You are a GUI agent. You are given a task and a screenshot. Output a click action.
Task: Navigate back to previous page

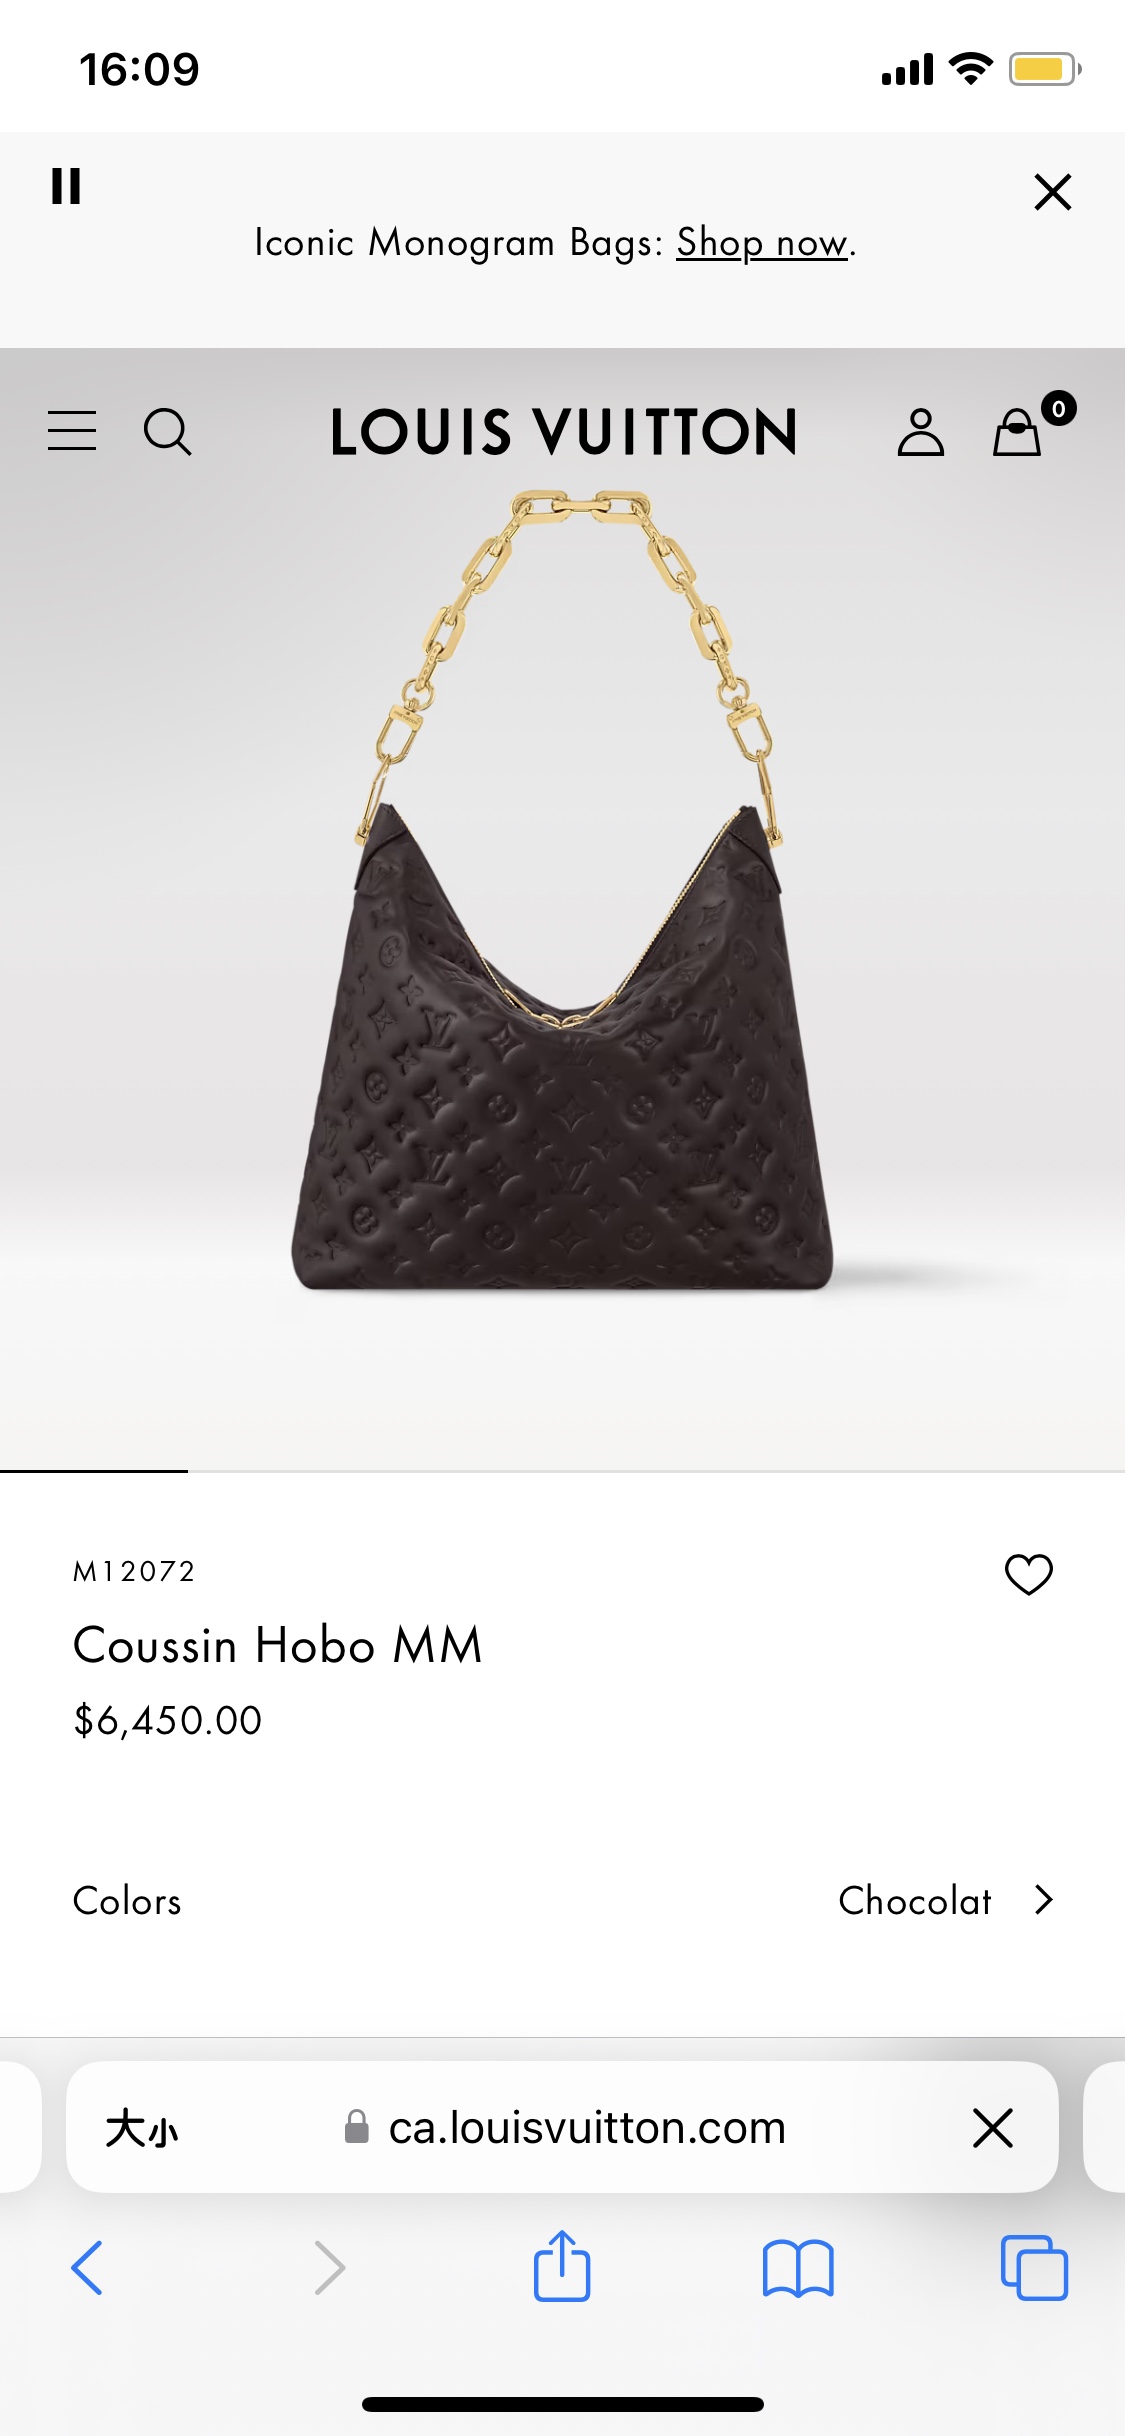(x=88, y=2267)
